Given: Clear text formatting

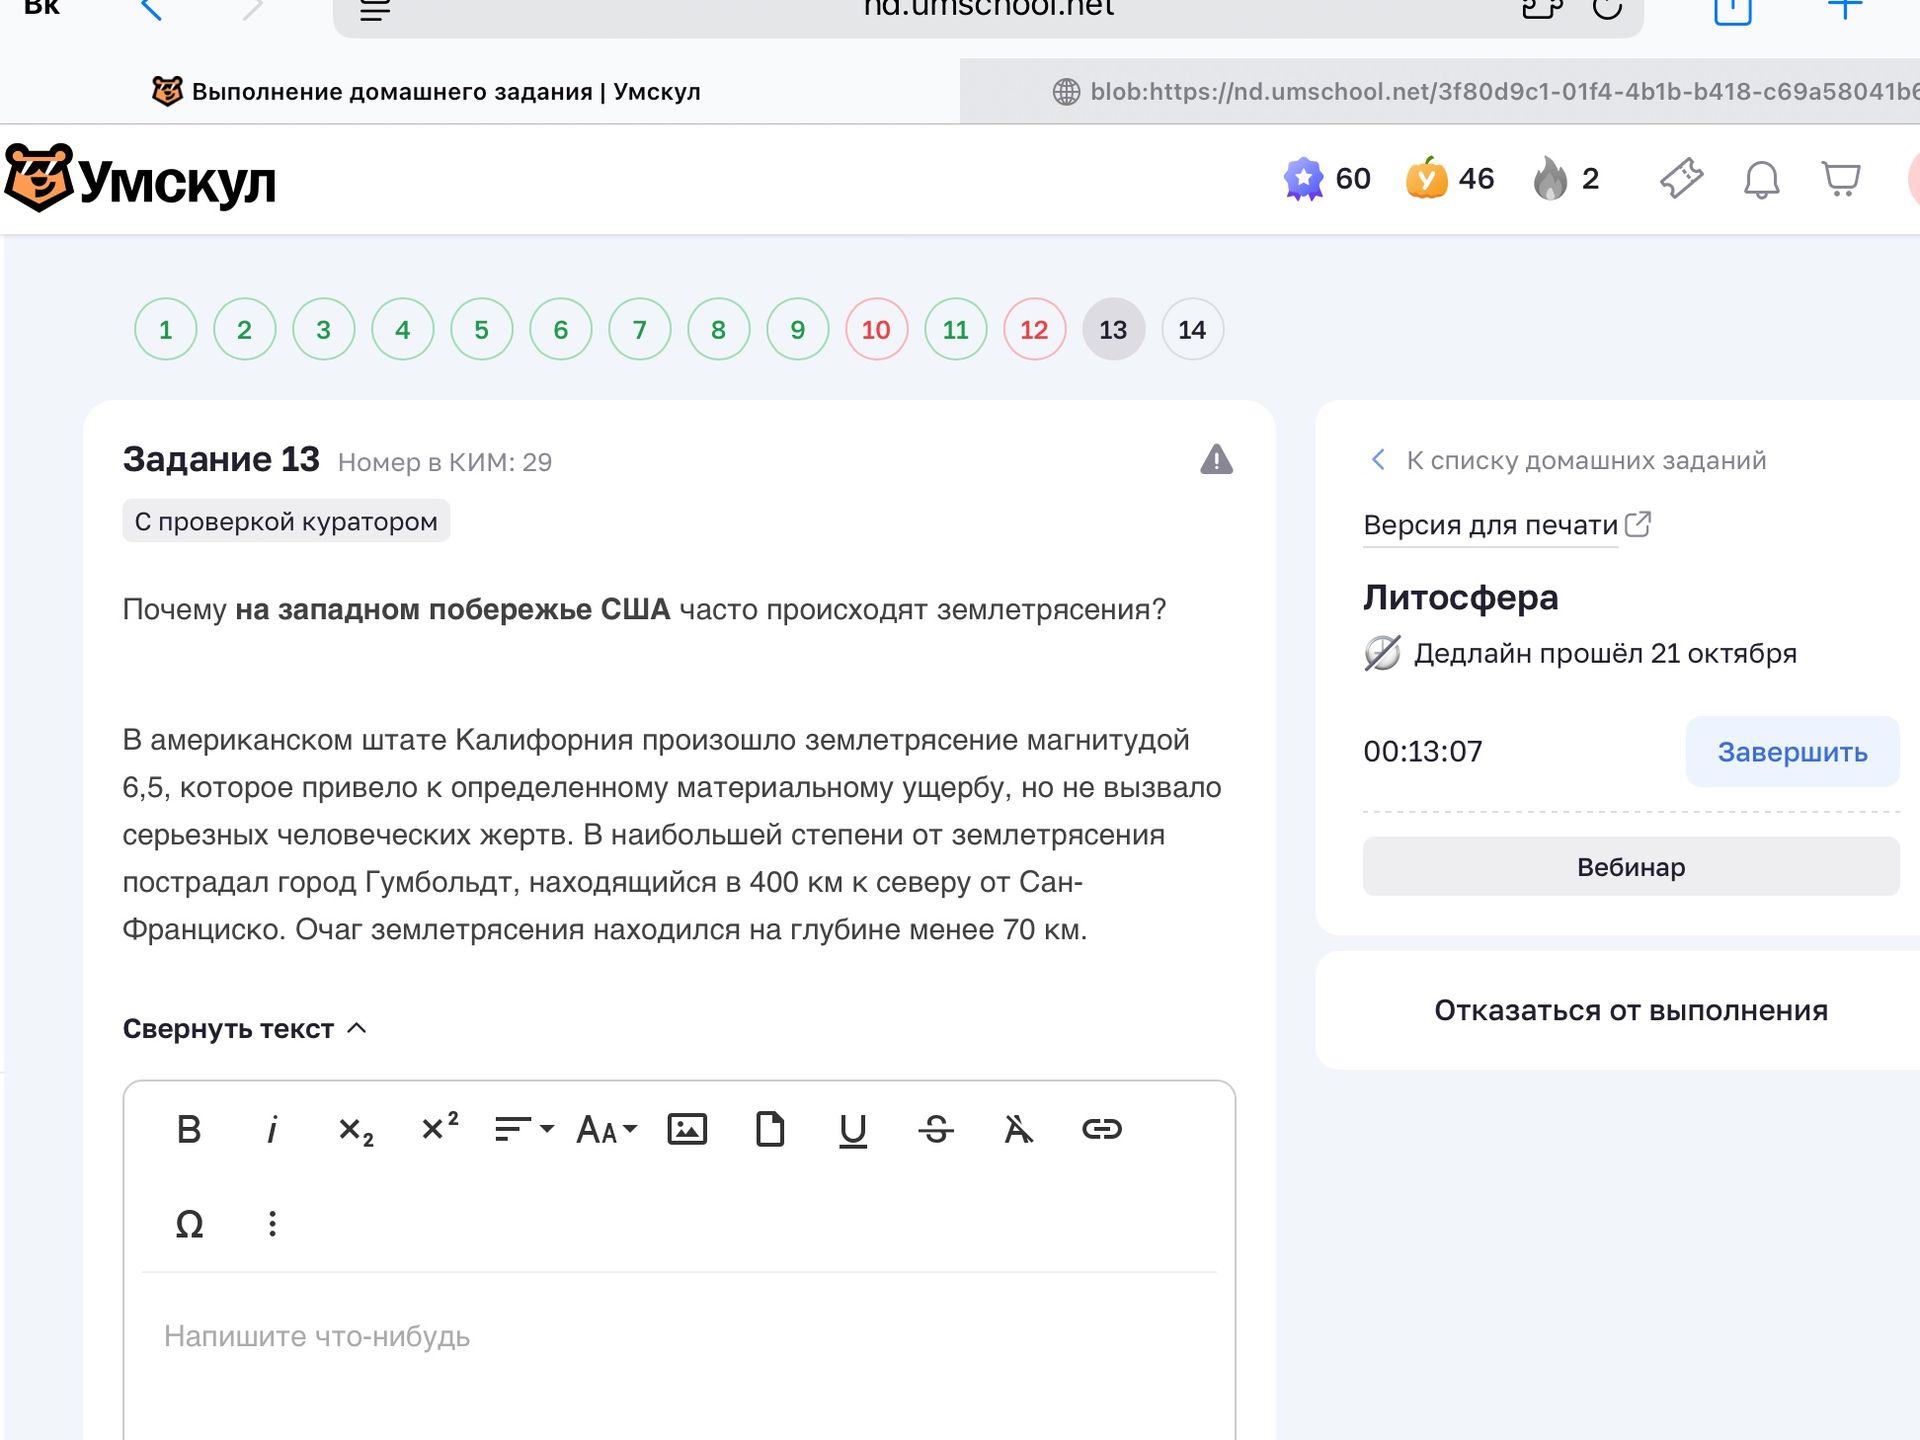Looking at the screenshot, I should point(1018,1129).
